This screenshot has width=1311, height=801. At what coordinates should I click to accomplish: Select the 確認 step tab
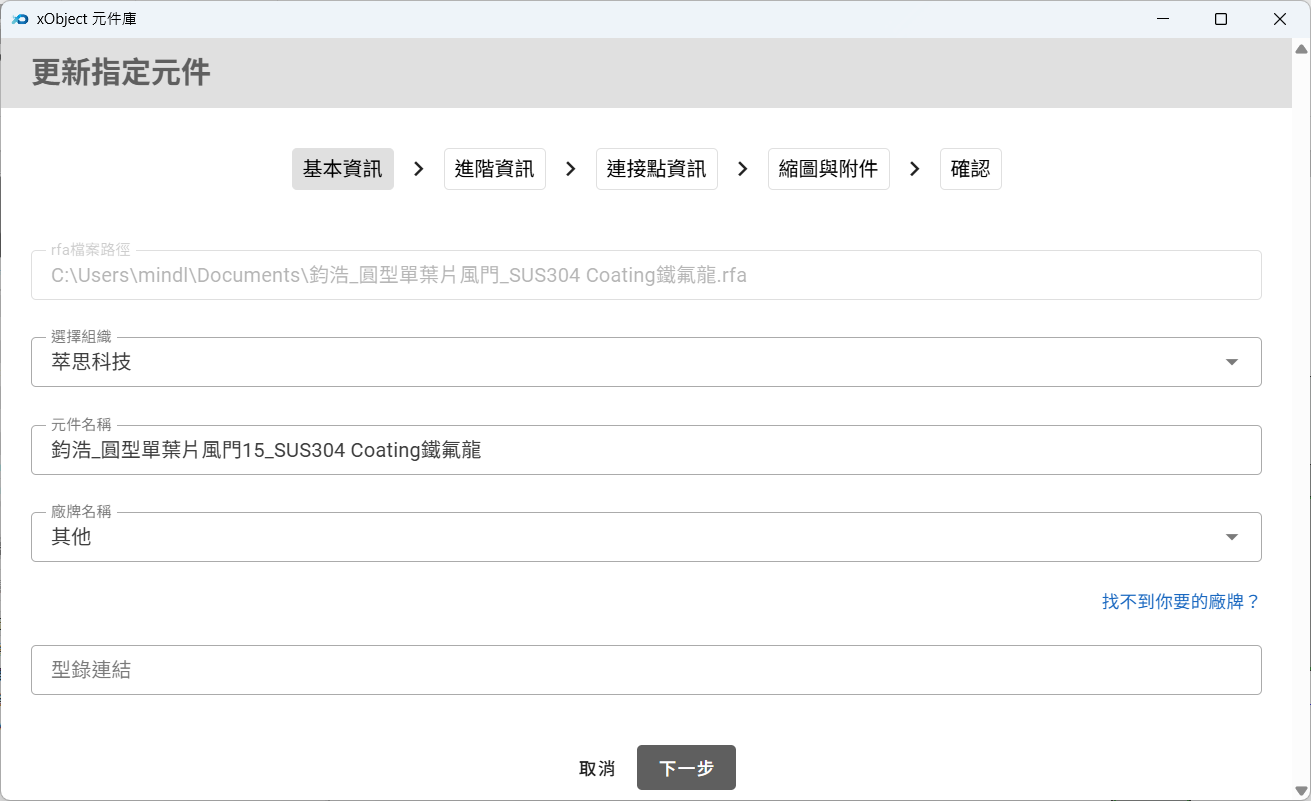[970, 169]
